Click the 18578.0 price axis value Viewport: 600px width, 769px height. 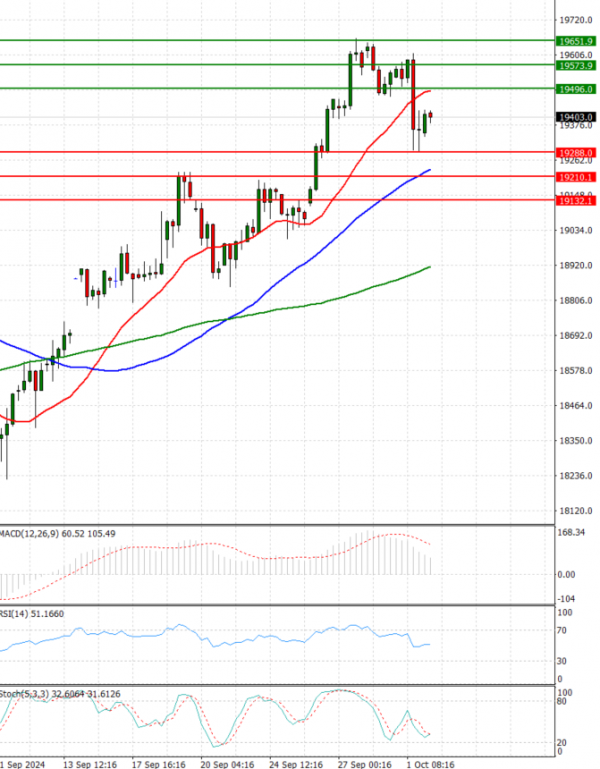tap(575, 371)
